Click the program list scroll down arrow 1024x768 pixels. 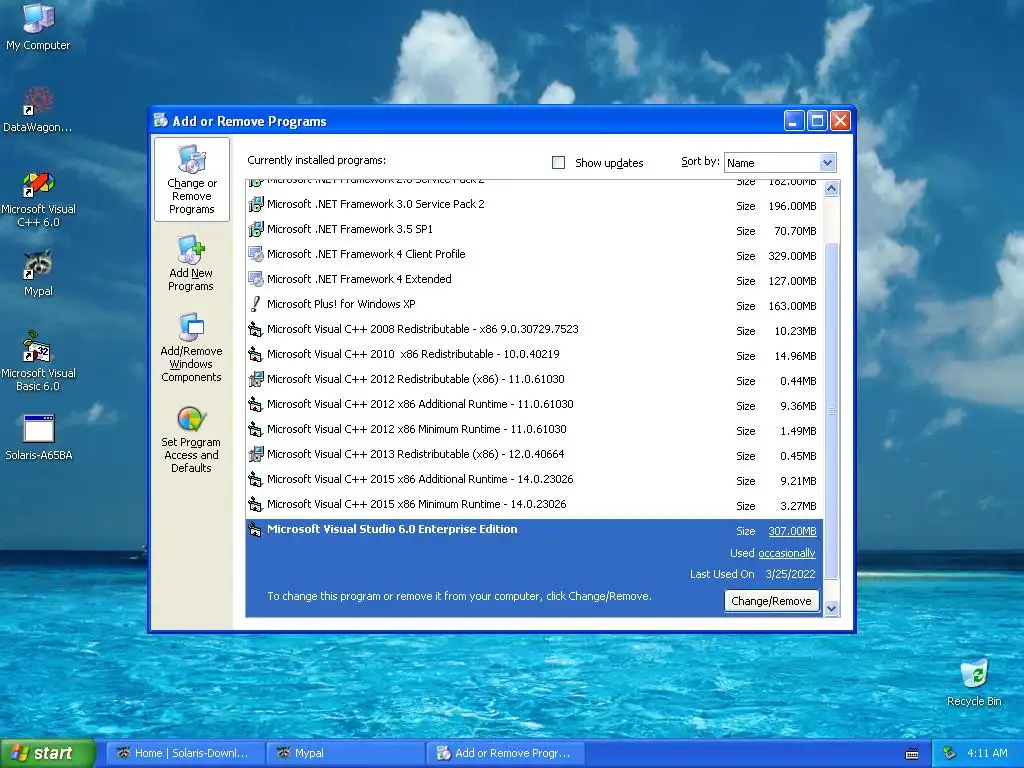pyautogui.click(x=831, y=609)
